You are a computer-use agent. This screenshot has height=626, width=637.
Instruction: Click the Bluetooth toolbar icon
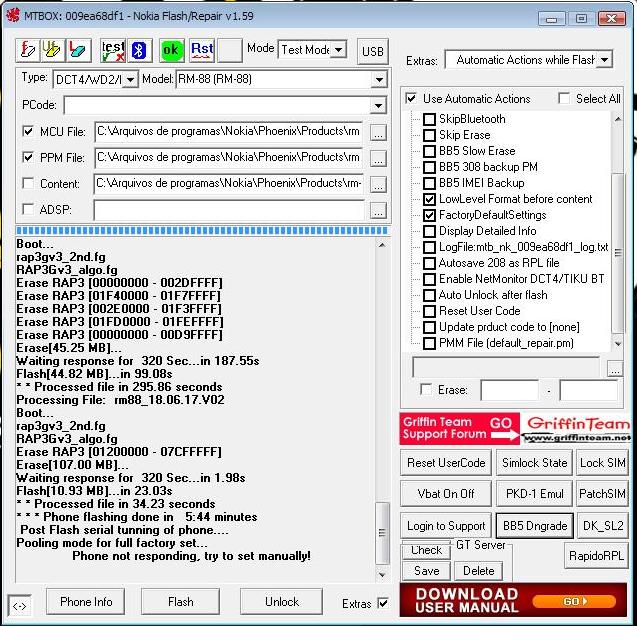(139, 50)
